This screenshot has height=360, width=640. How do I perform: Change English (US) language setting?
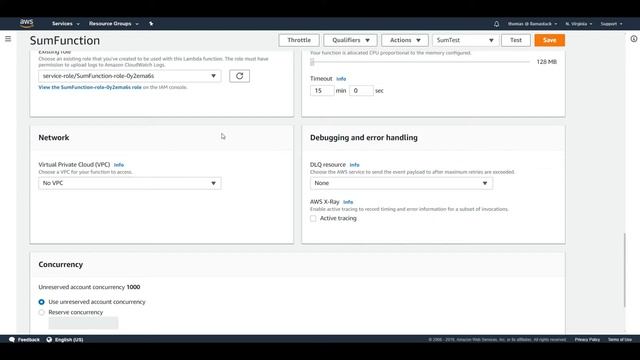69,340
